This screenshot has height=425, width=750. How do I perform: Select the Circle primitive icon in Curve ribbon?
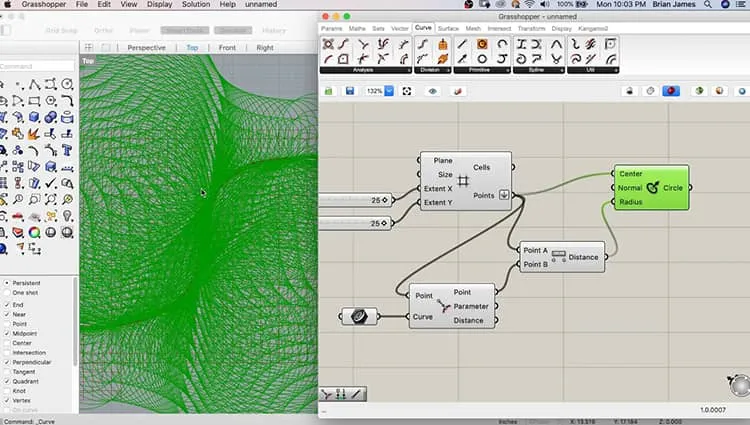click(482, 59)
